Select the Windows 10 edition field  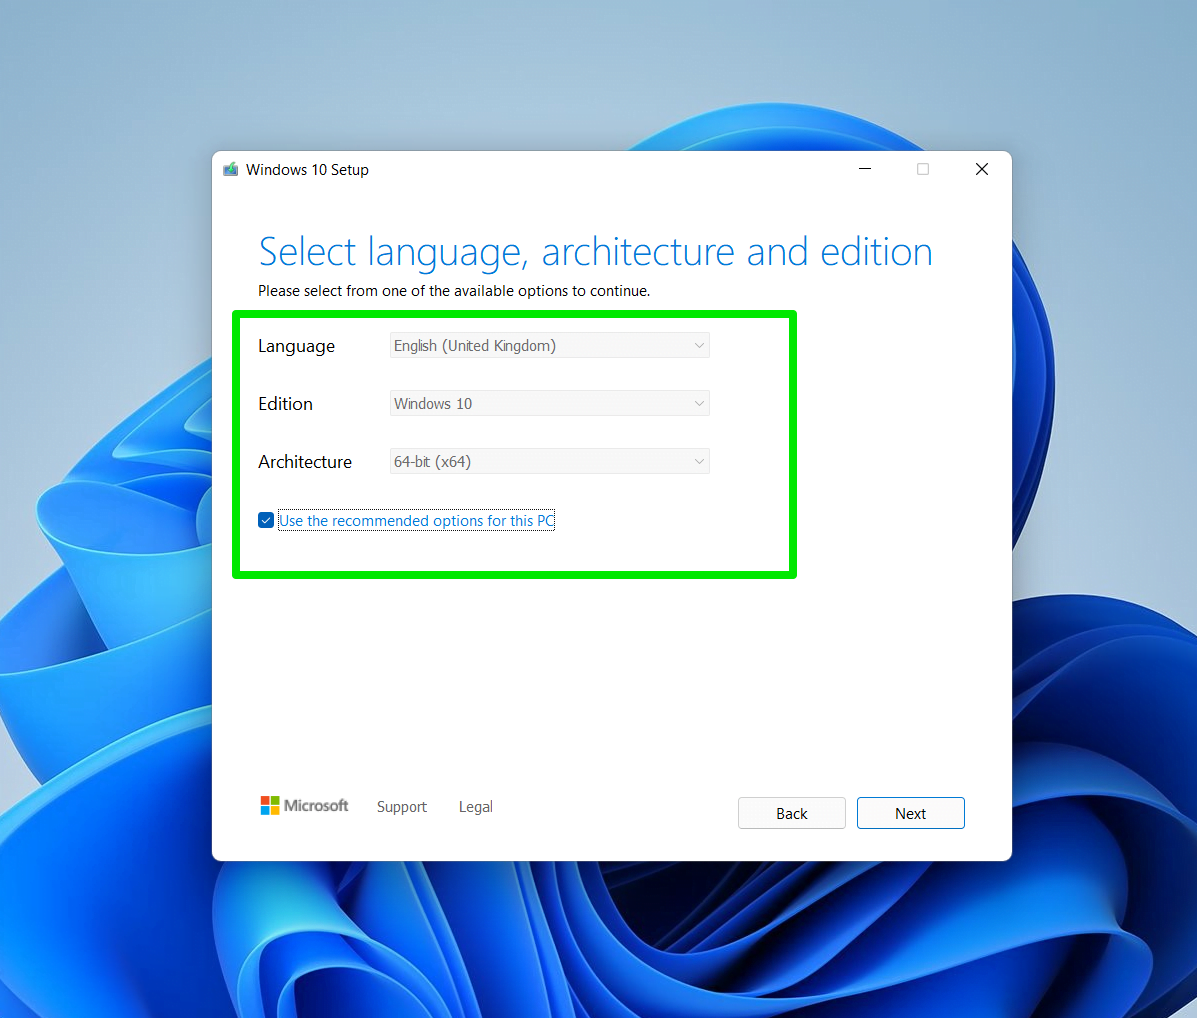click(540, 403)
